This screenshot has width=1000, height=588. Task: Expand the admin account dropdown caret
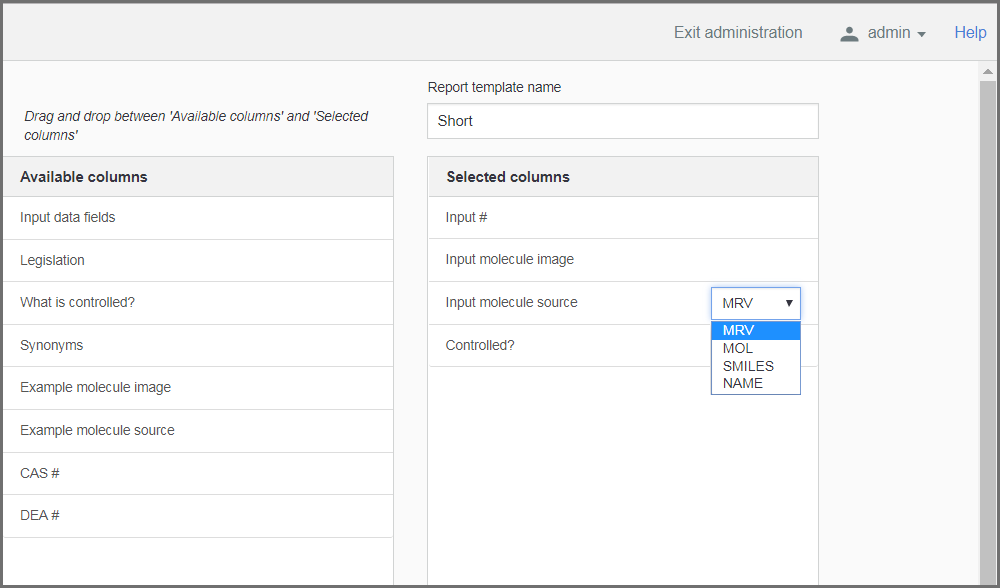click(x=921, y=34)
